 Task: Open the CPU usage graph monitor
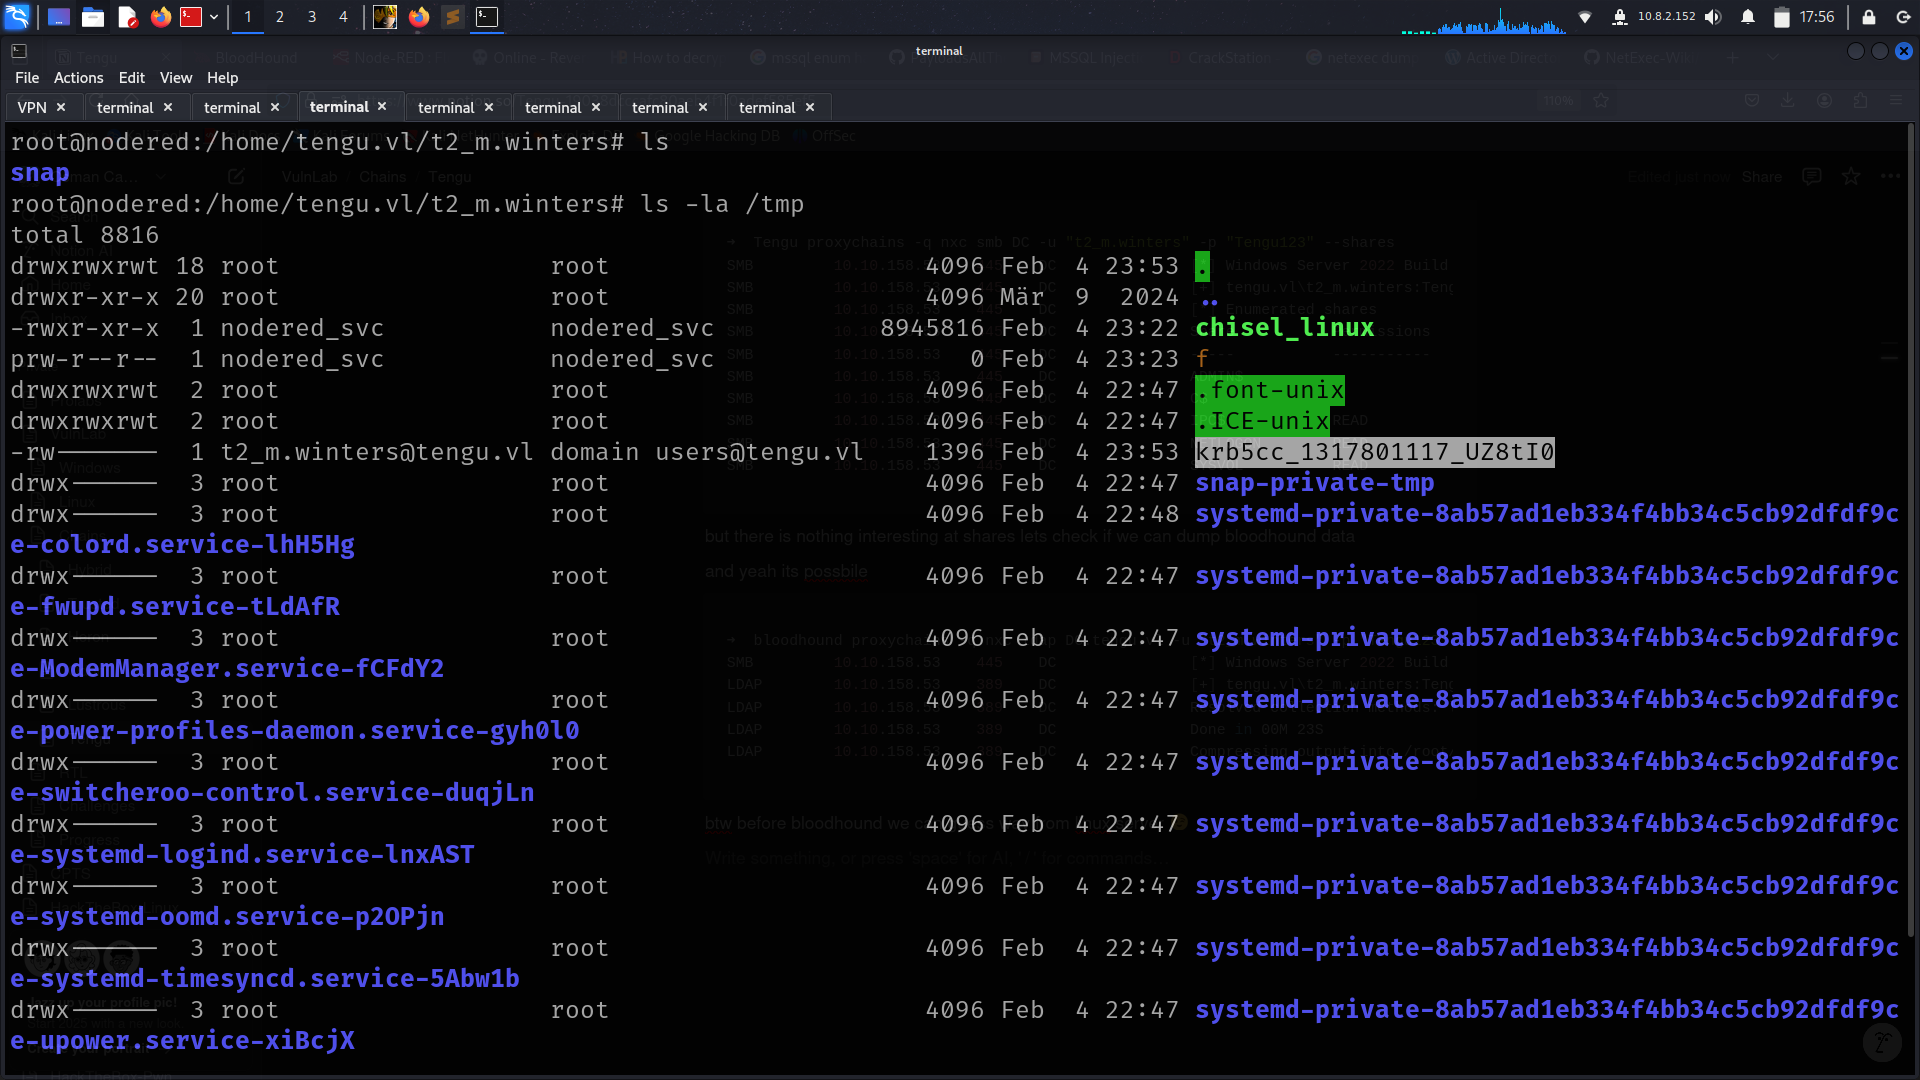point(1483,21)
